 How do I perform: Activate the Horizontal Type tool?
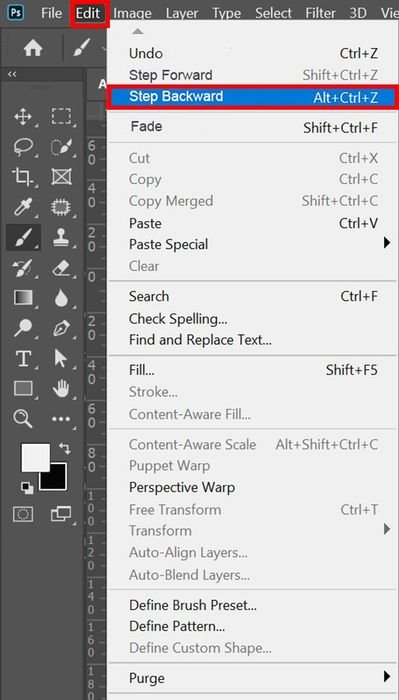pyautogui.click(x=23, y=358)
